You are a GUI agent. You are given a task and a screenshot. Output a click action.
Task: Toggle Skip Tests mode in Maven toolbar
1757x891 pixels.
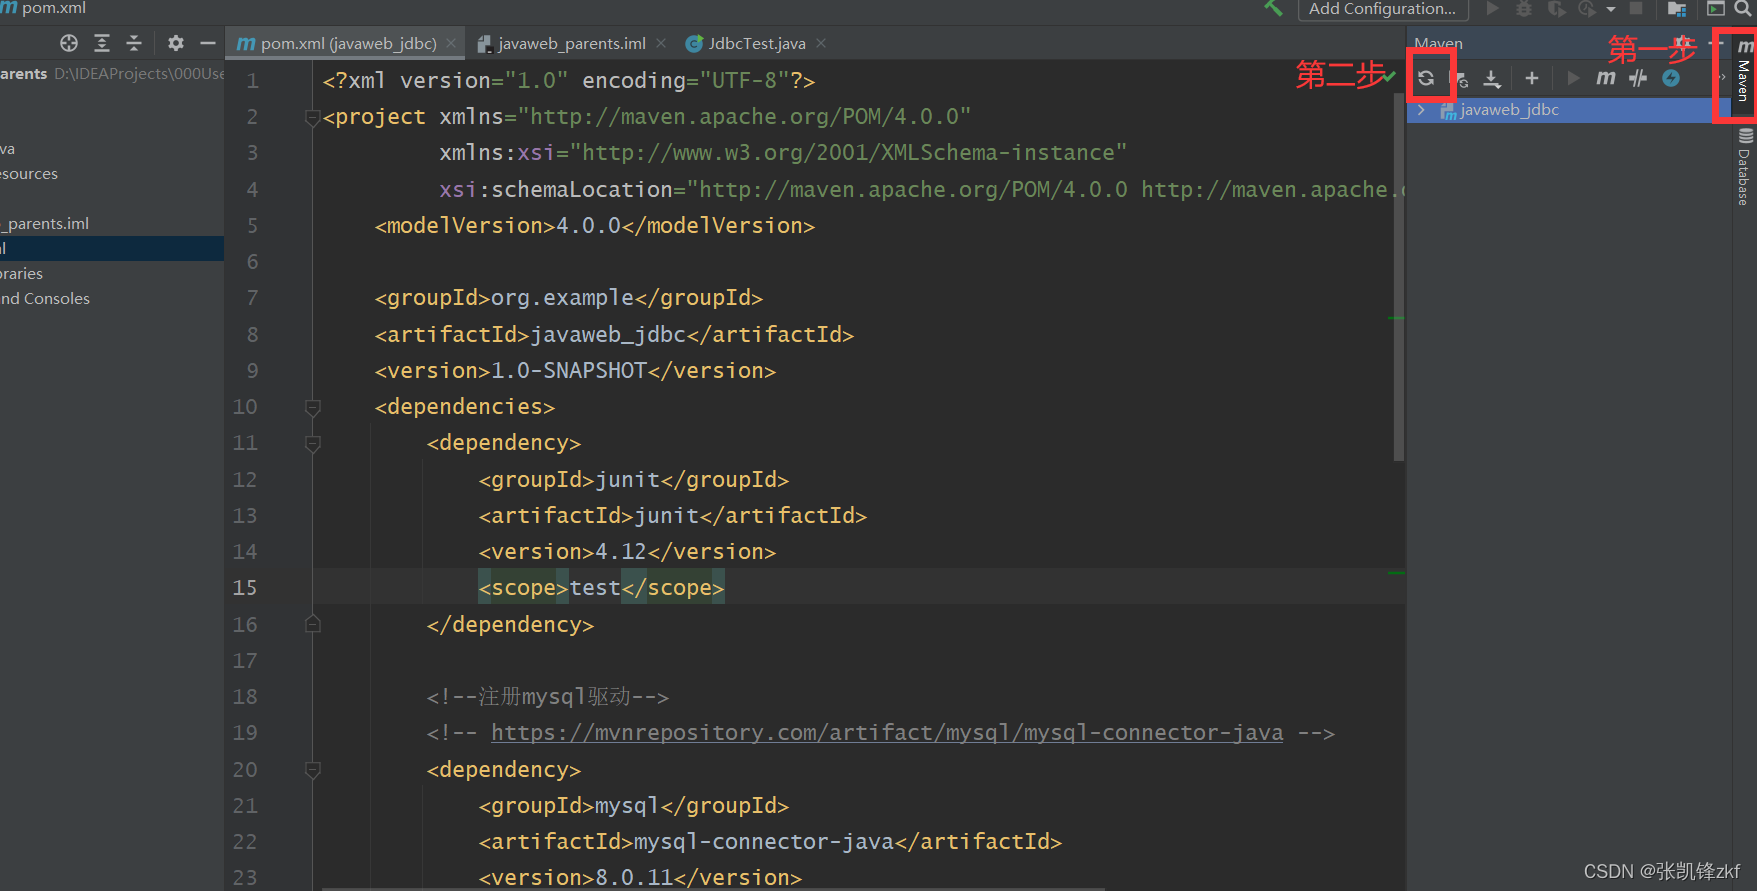click(x=1638, y=78)
